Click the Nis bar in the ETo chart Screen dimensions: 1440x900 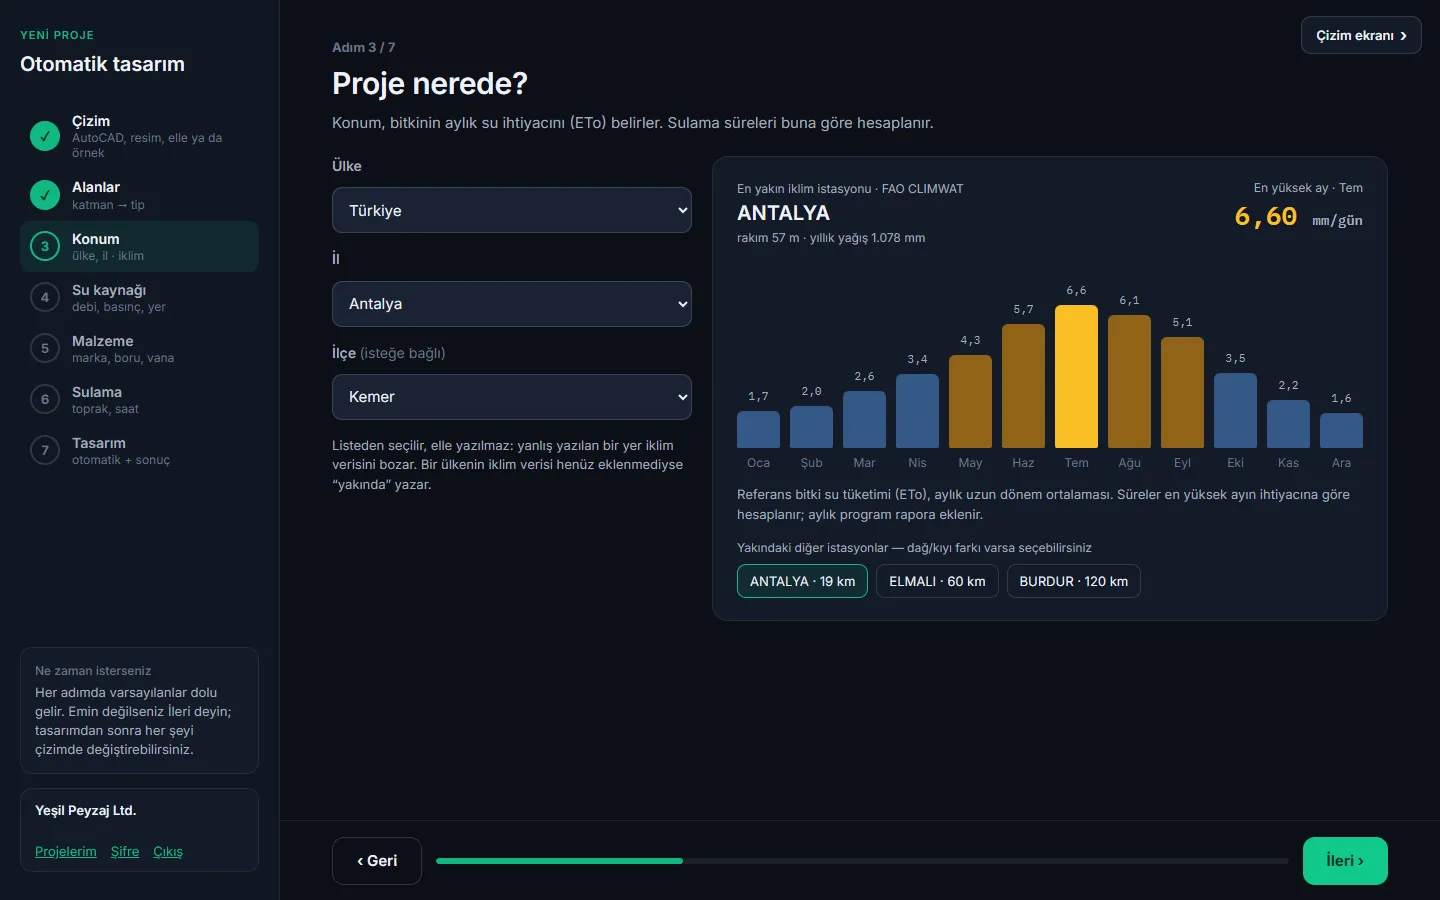[917, 411]
